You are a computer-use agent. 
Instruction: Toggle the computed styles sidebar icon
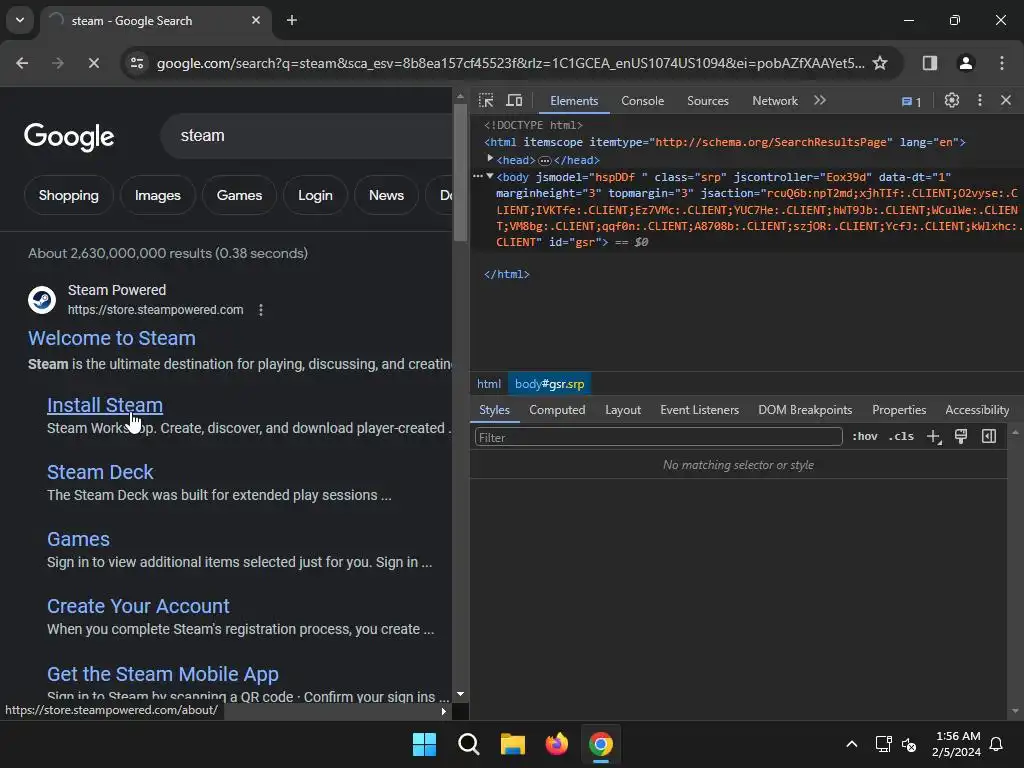[x=989, y=436]
